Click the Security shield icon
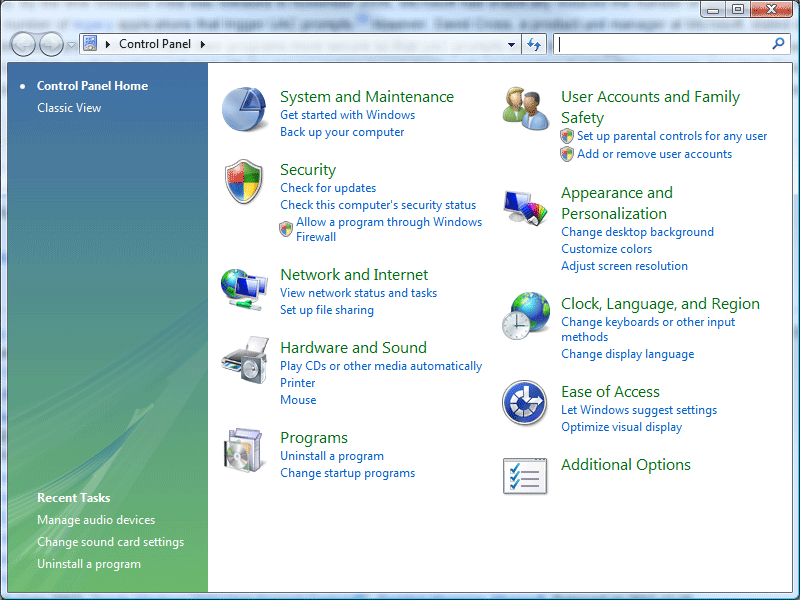Viewport: 800px width, 600px height. click(x=244, y=182)
